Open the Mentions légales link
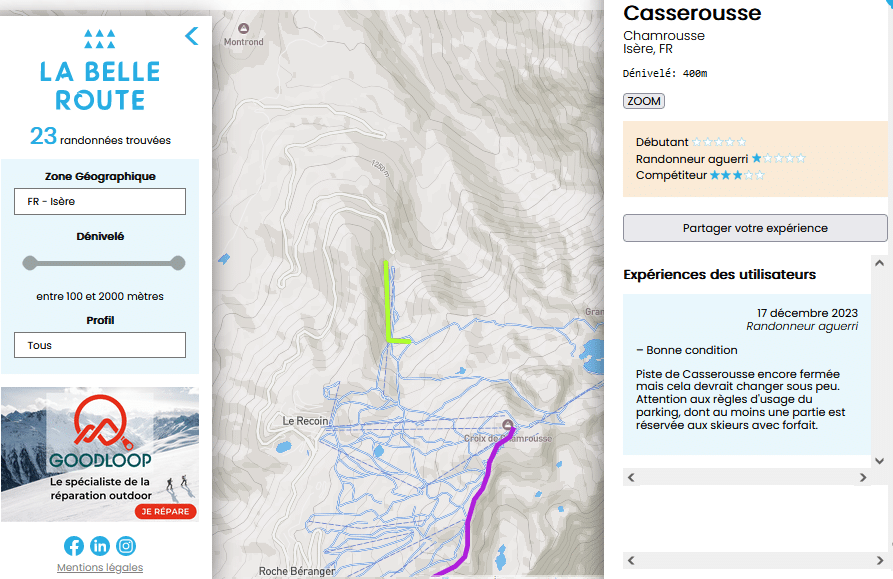Screen dimensions: 893x579 click(100, 567)
